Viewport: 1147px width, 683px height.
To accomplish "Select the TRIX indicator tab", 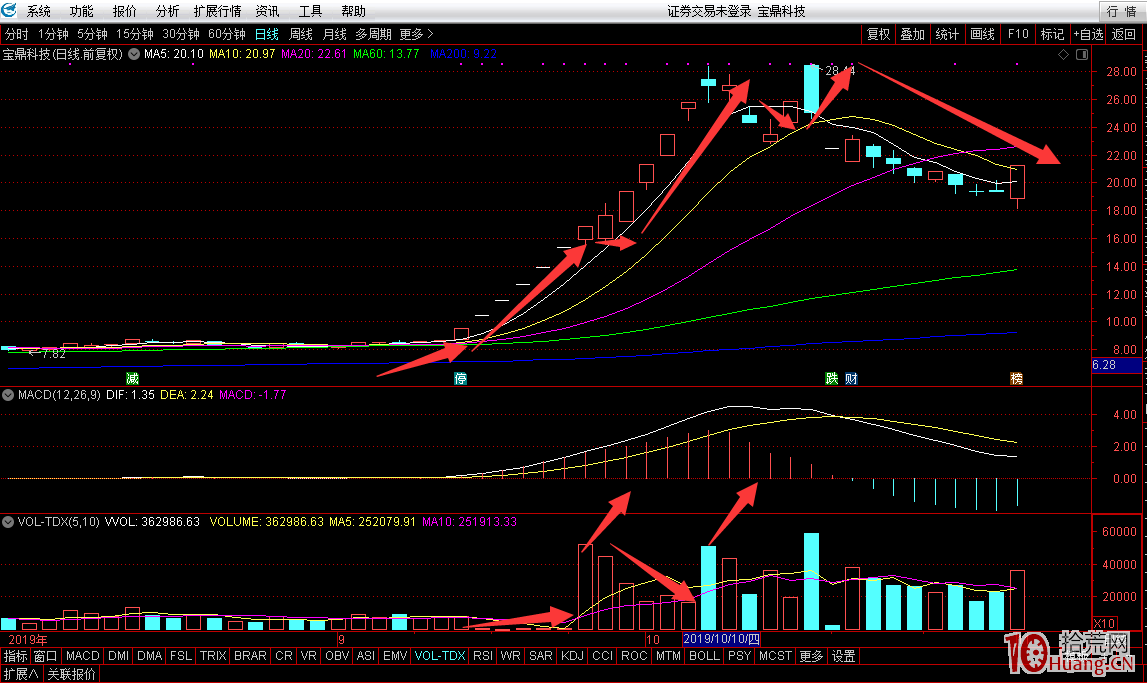I will tap(213, 656).
